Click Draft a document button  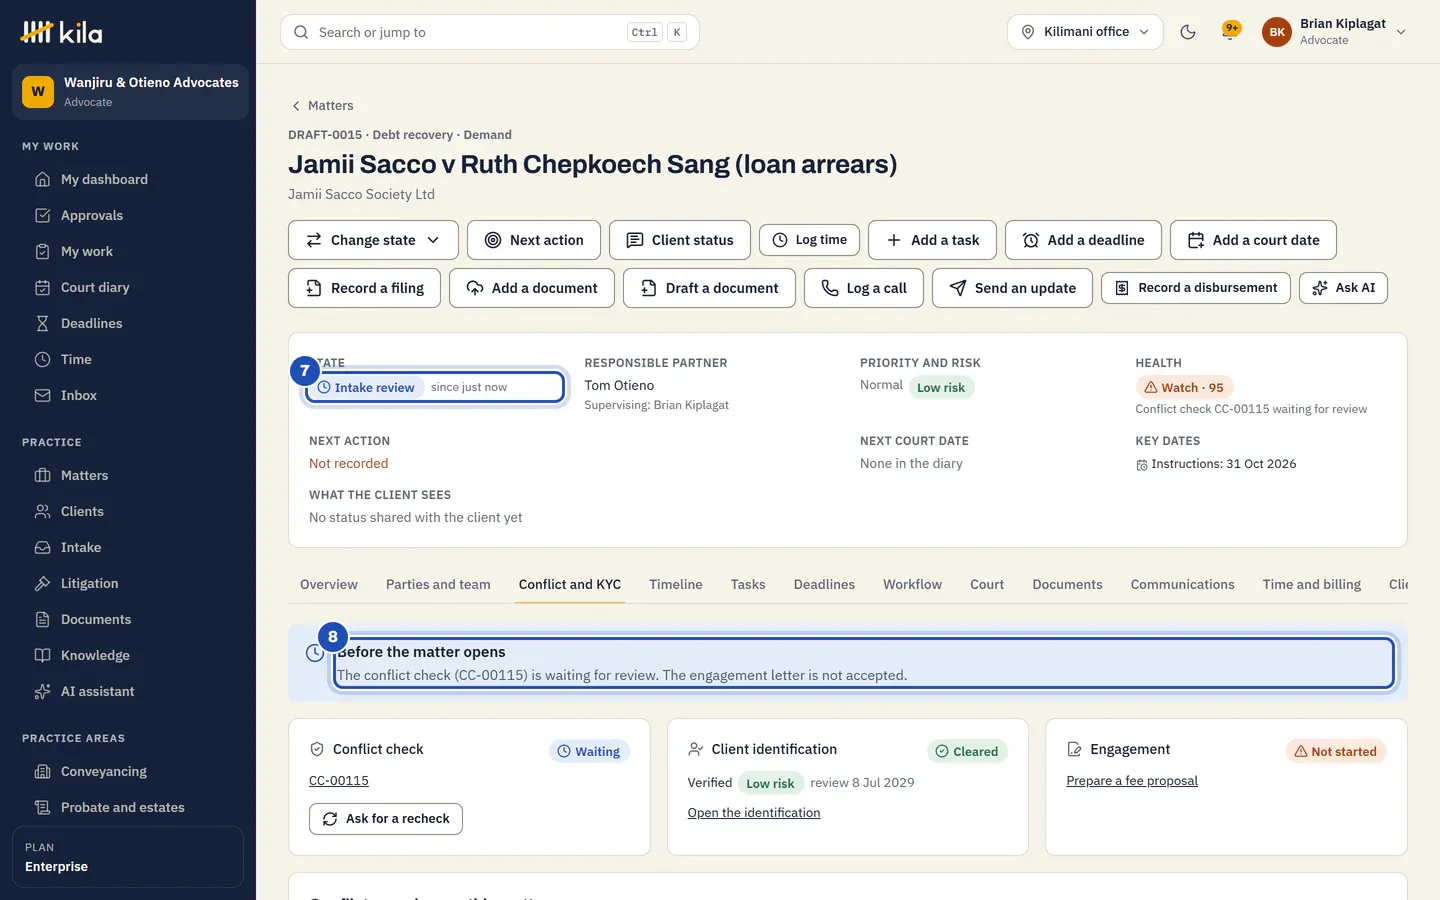click(x=709, y=288)
